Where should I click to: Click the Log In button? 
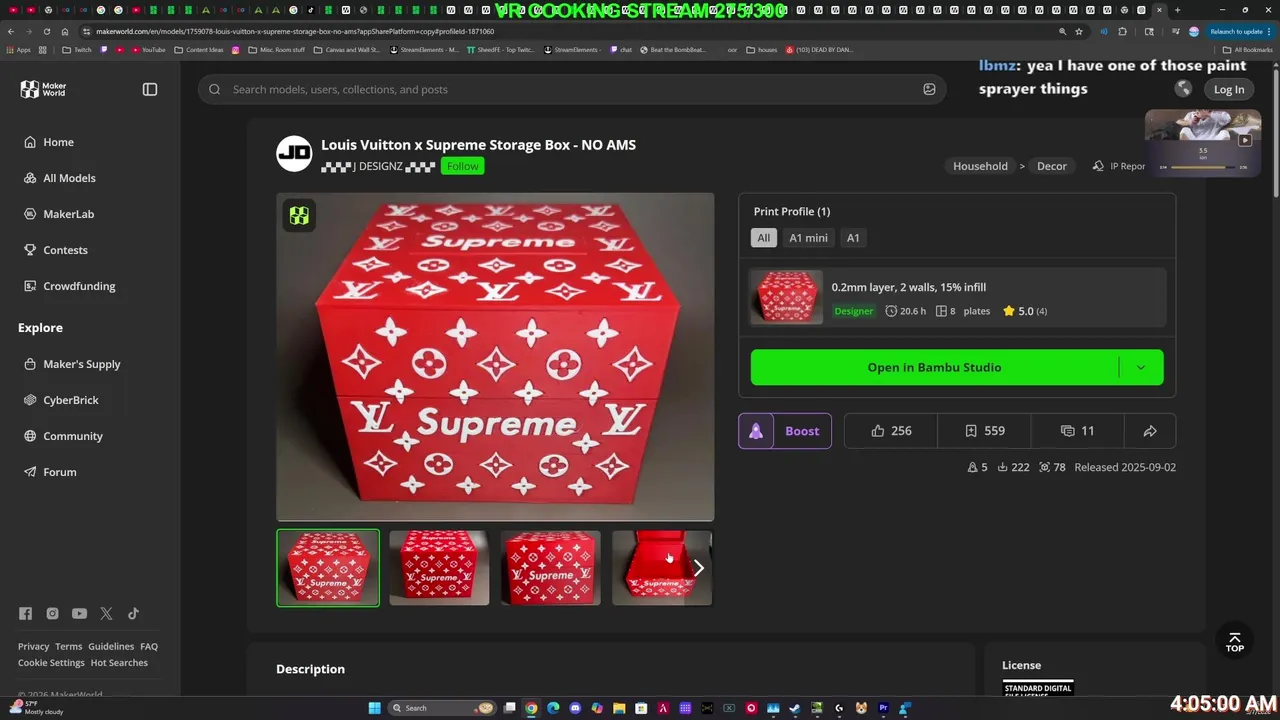[1229, 89]
